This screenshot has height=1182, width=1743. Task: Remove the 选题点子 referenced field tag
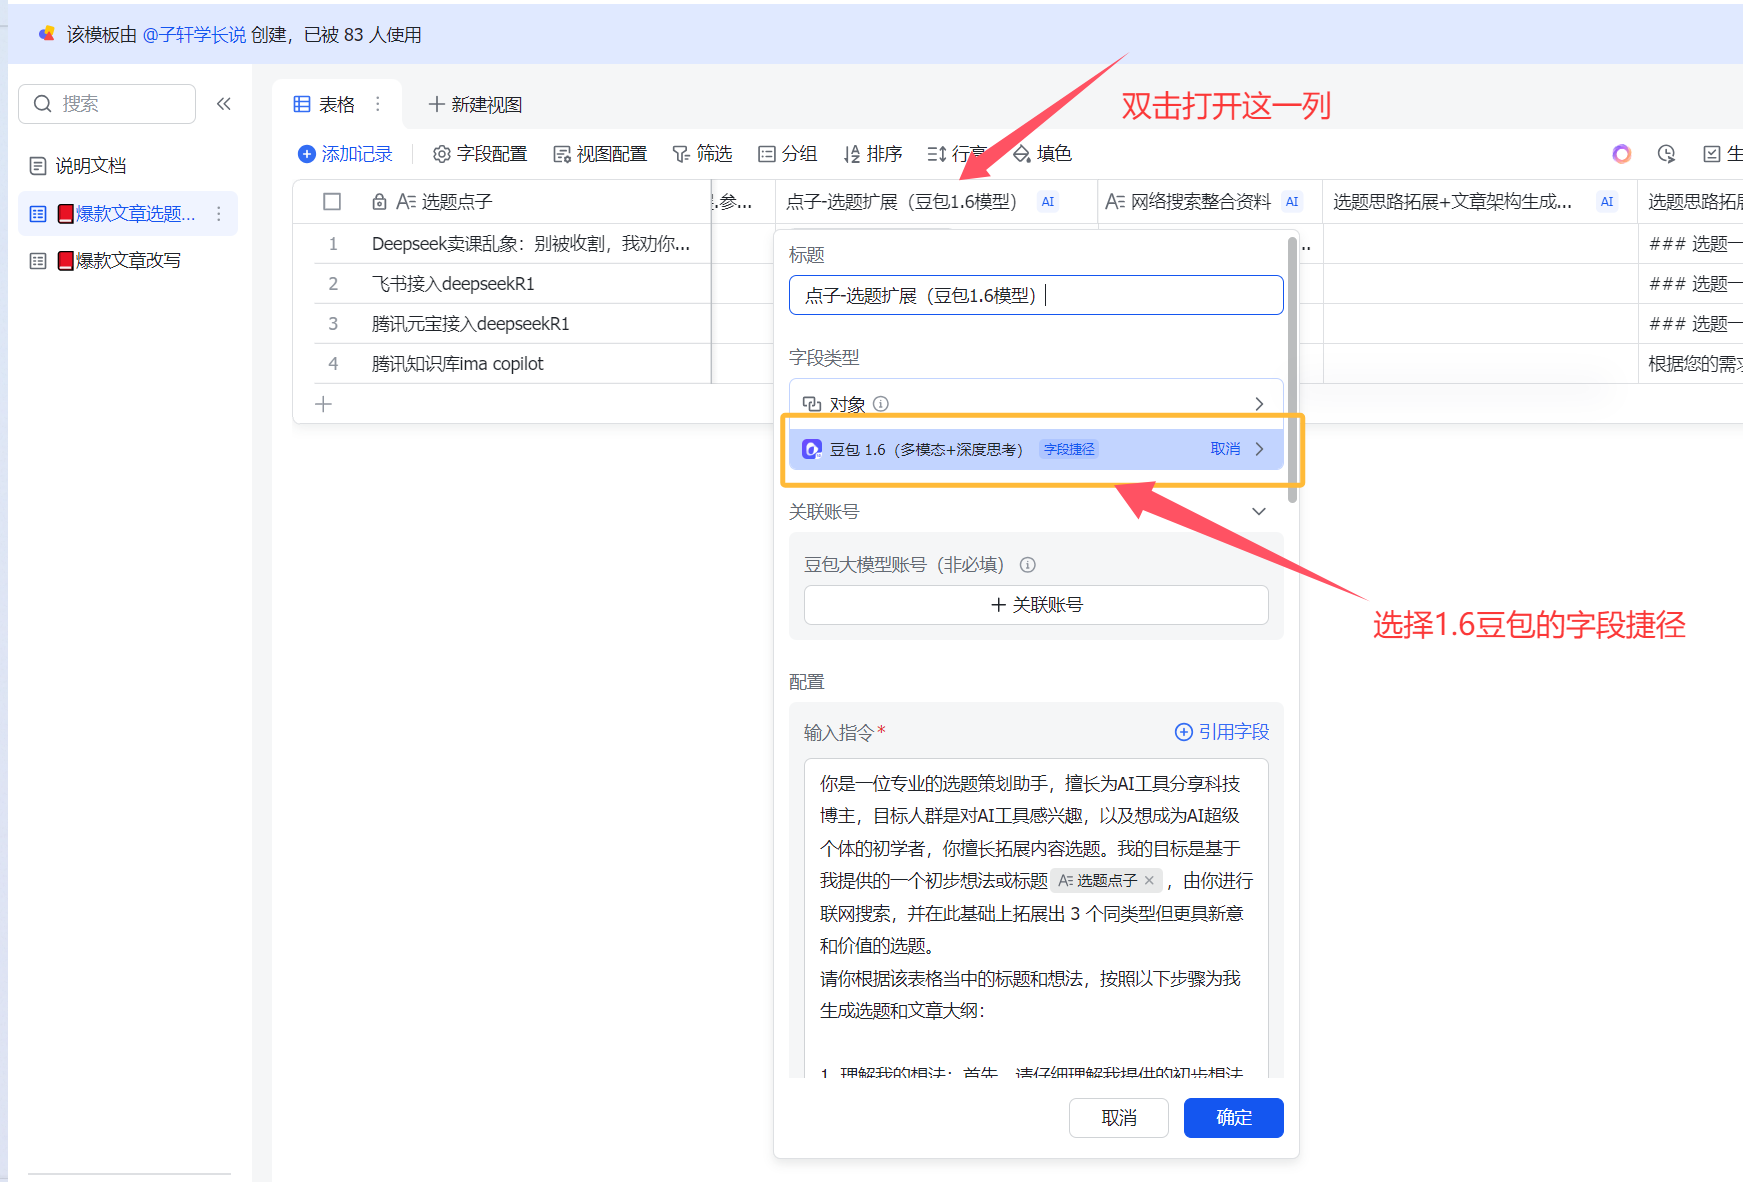pyautogui.click(x=1149, y=881)
